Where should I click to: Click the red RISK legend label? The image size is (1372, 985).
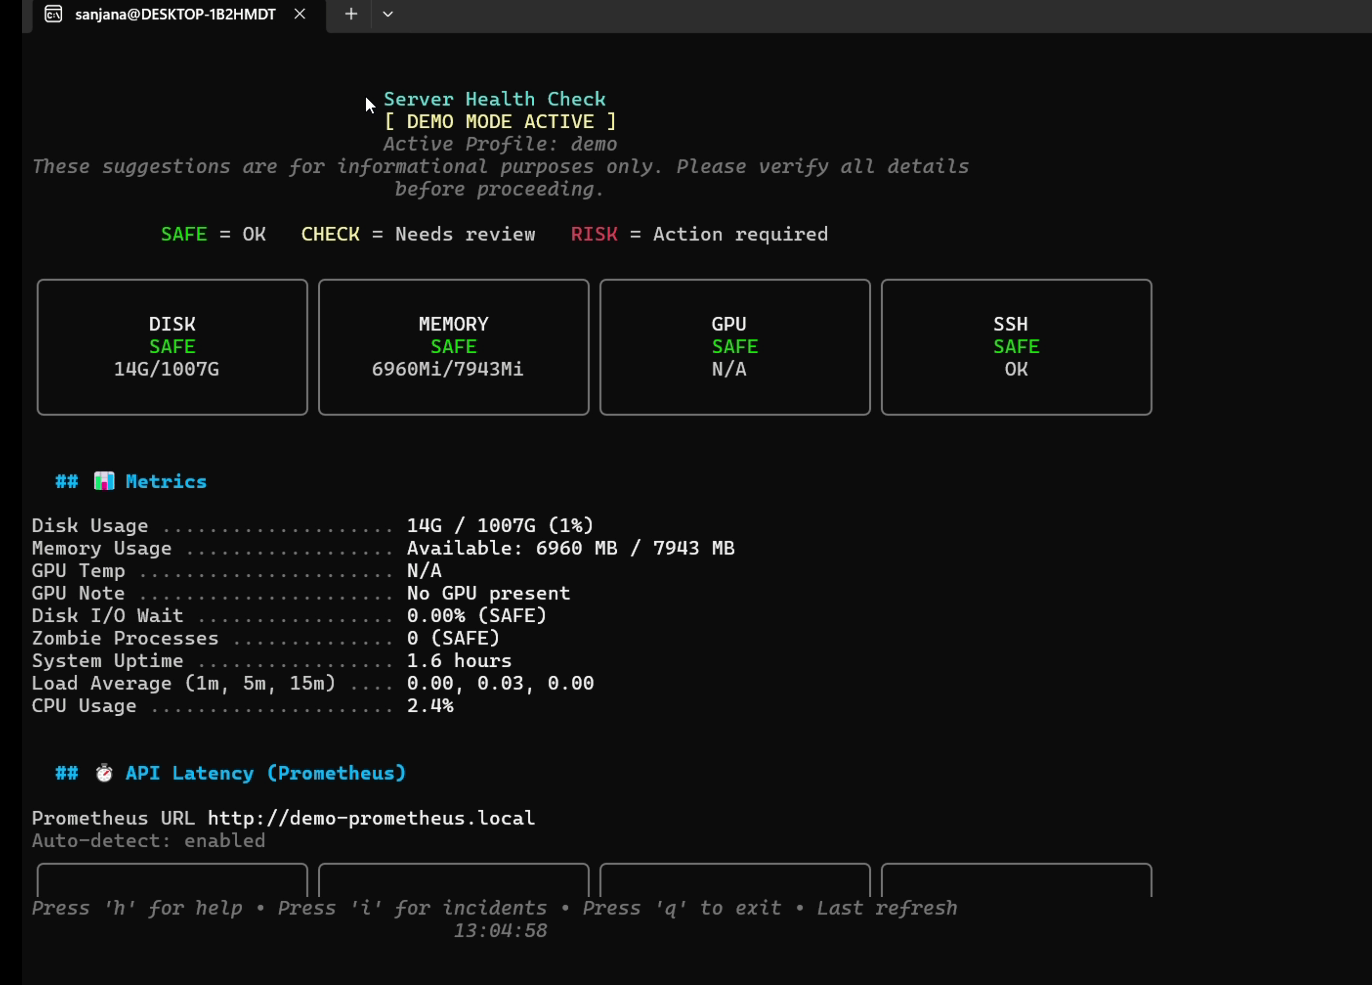(x=594, y=234)
